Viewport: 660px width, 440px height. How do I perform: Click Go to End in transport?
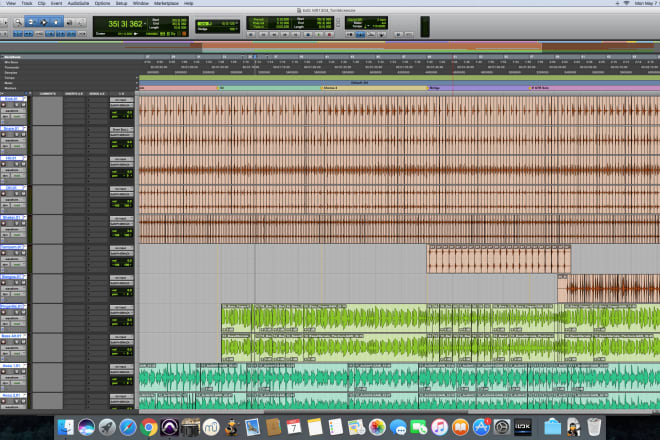click(295, 35)
